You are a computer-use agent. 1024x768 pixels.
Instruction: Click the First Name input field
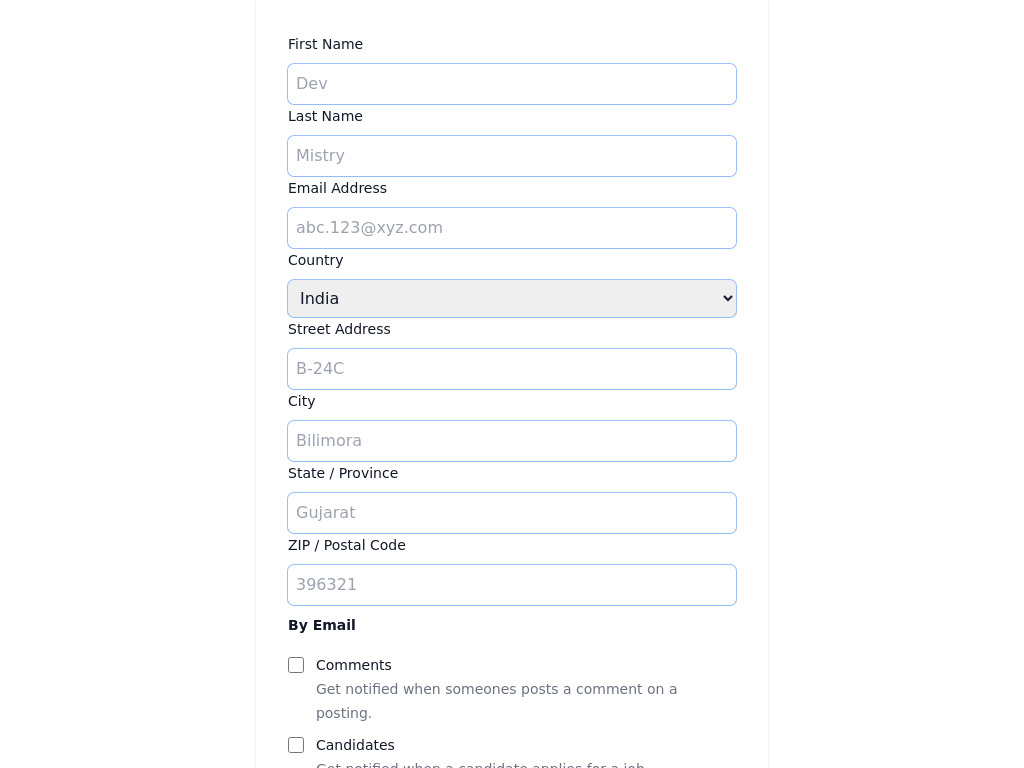[x=511, y=84]
